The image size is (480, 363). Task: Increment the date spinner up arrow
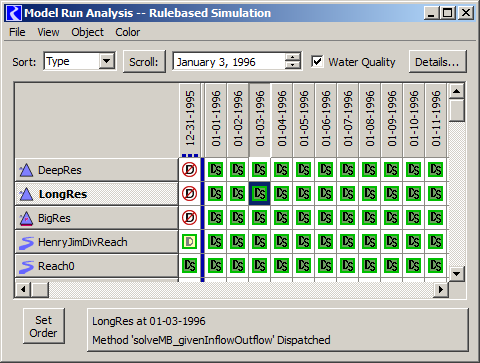pos(292,57)
